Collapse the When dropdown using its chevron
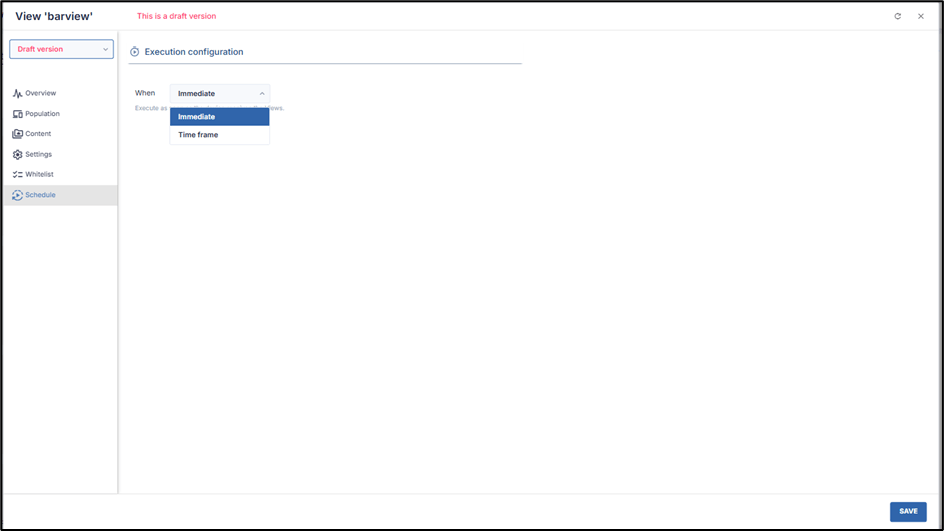944x531 pixels. [262, 94]
